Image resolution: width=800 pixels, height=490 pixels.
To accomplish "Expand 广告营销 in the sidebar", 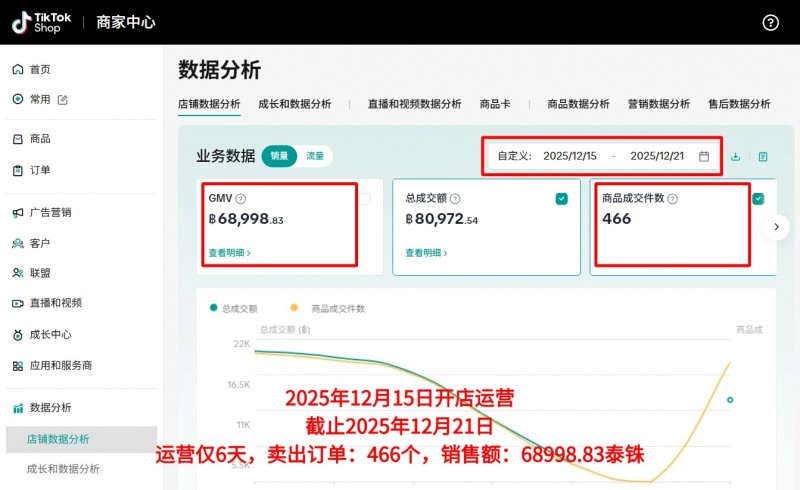I will tap(50, 212).
